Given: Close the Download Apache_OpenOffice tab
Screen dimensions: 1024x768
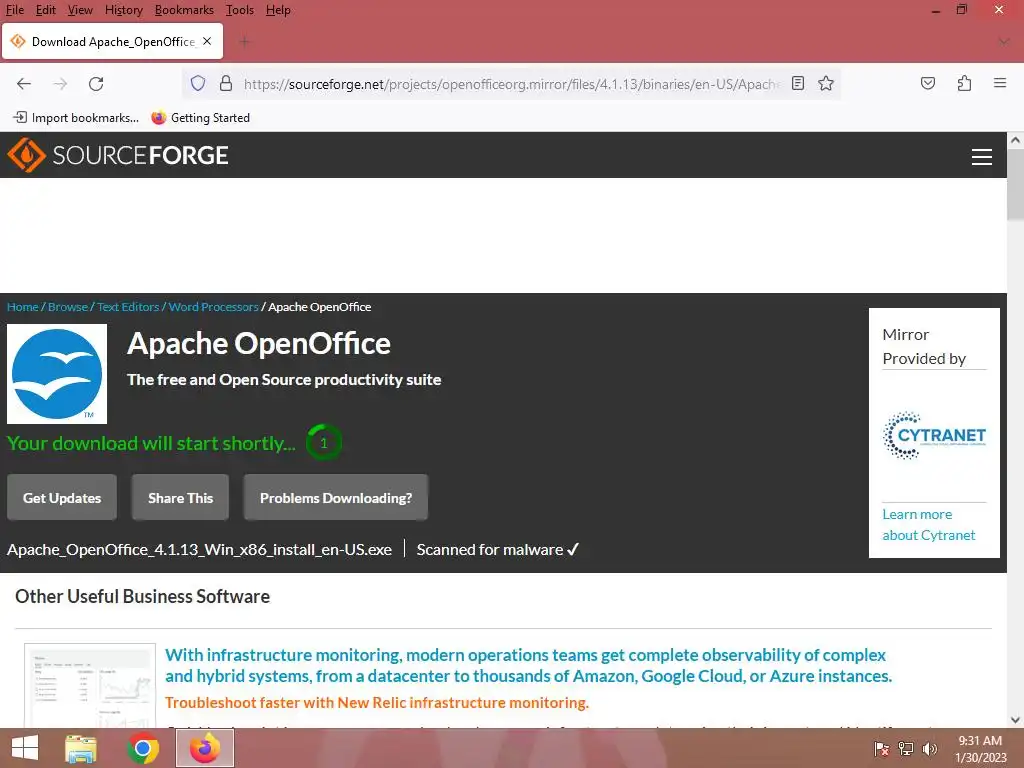Looking at the screenshot, I should pyautogui.click(x=207, y=41).
